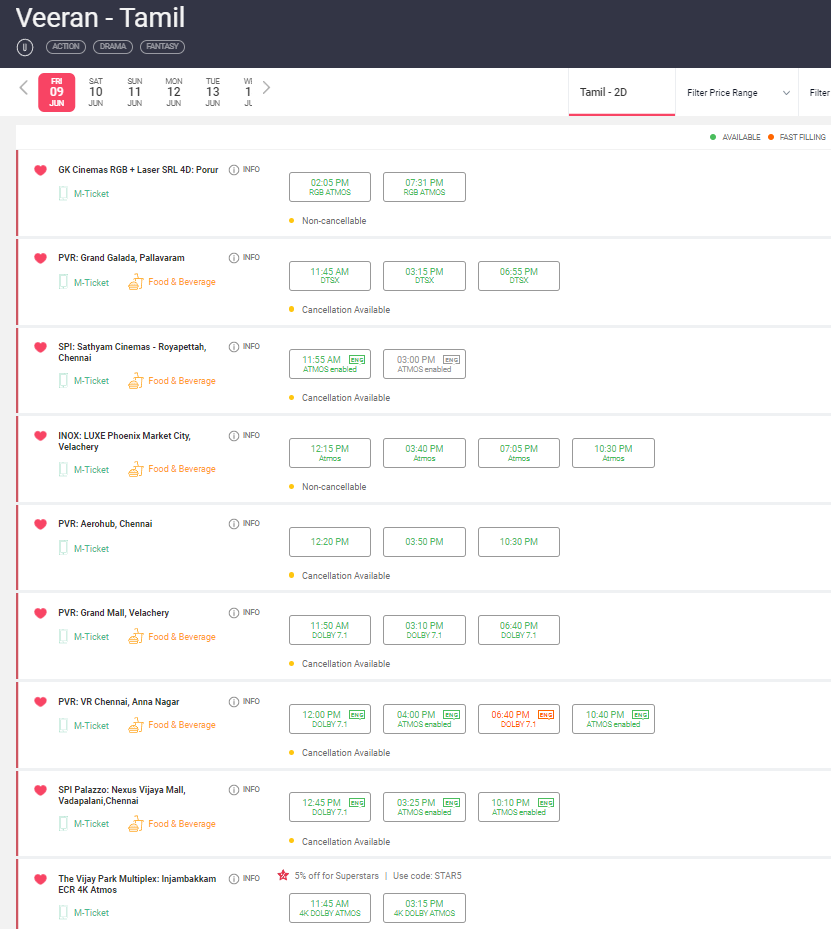Click "Use code: STAR5" offer text
Viewport: 831px width, 929px height.
427,876
